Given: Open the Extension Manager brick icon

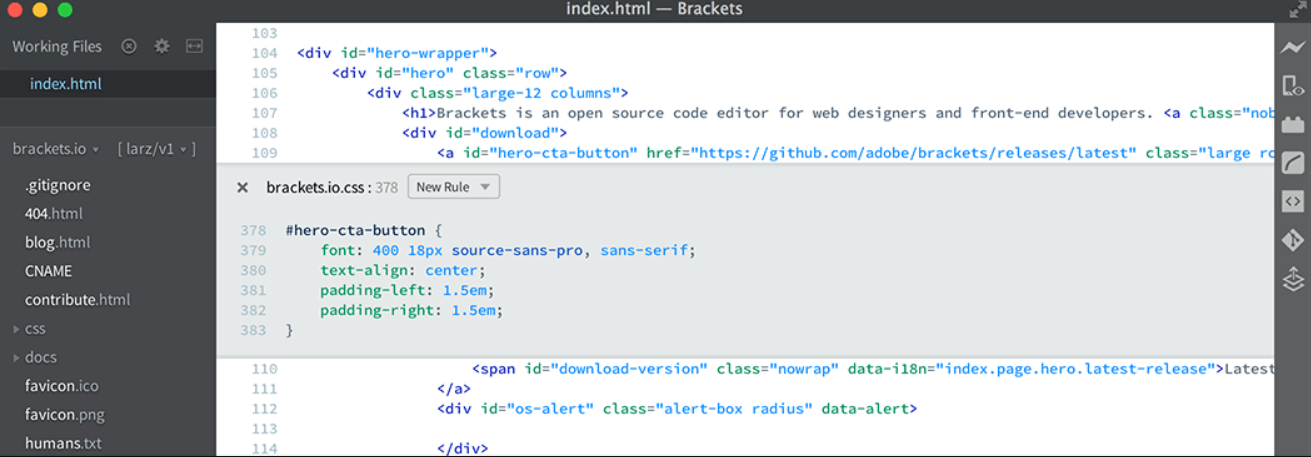Looking at the screenshot, I should click(1292, 124).
